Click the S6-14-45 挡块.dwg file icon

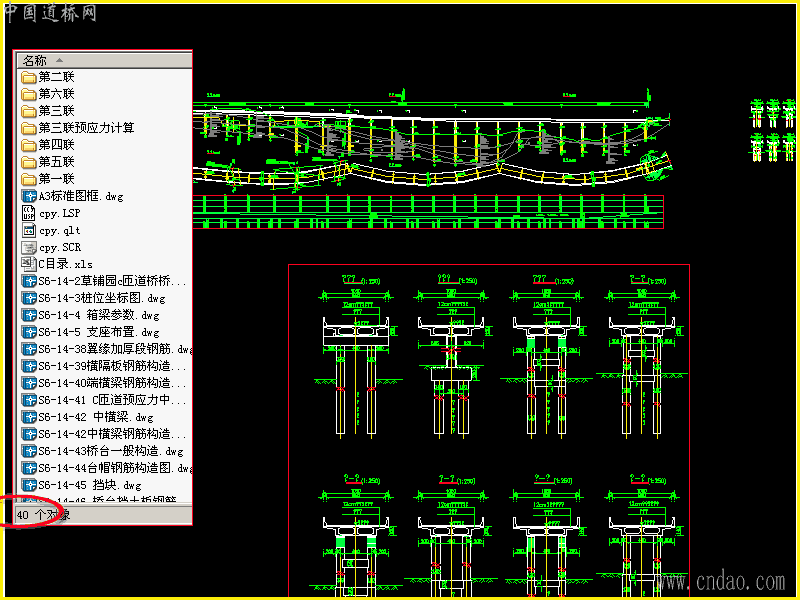29,485
